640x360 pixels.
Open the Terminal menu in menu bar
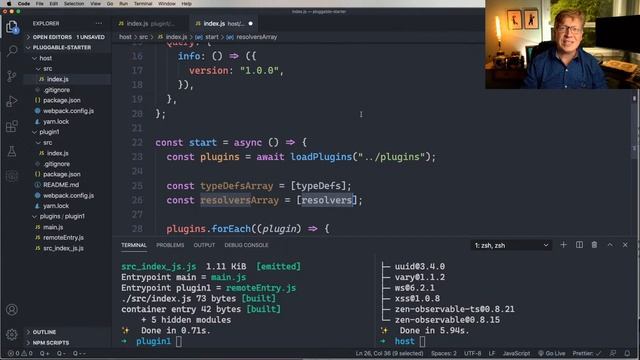(x=143, y=3)
